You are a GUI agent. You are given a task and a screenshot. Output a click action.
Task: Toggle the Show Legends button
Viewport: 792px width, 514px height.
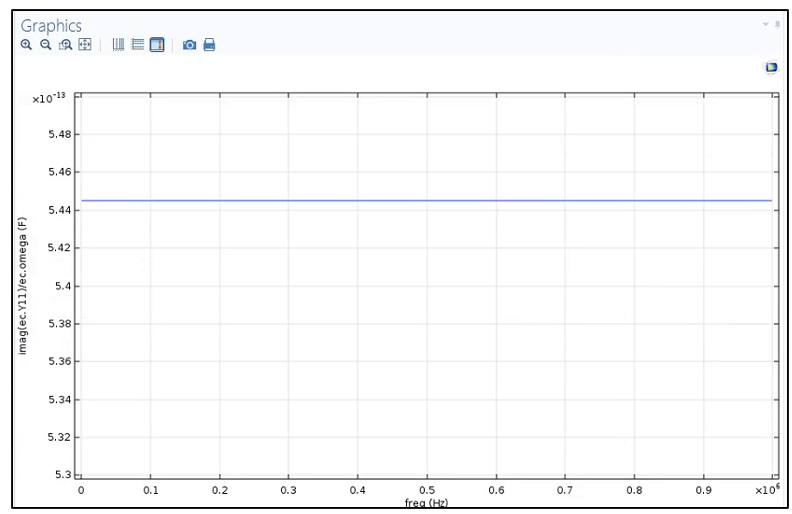157,45
